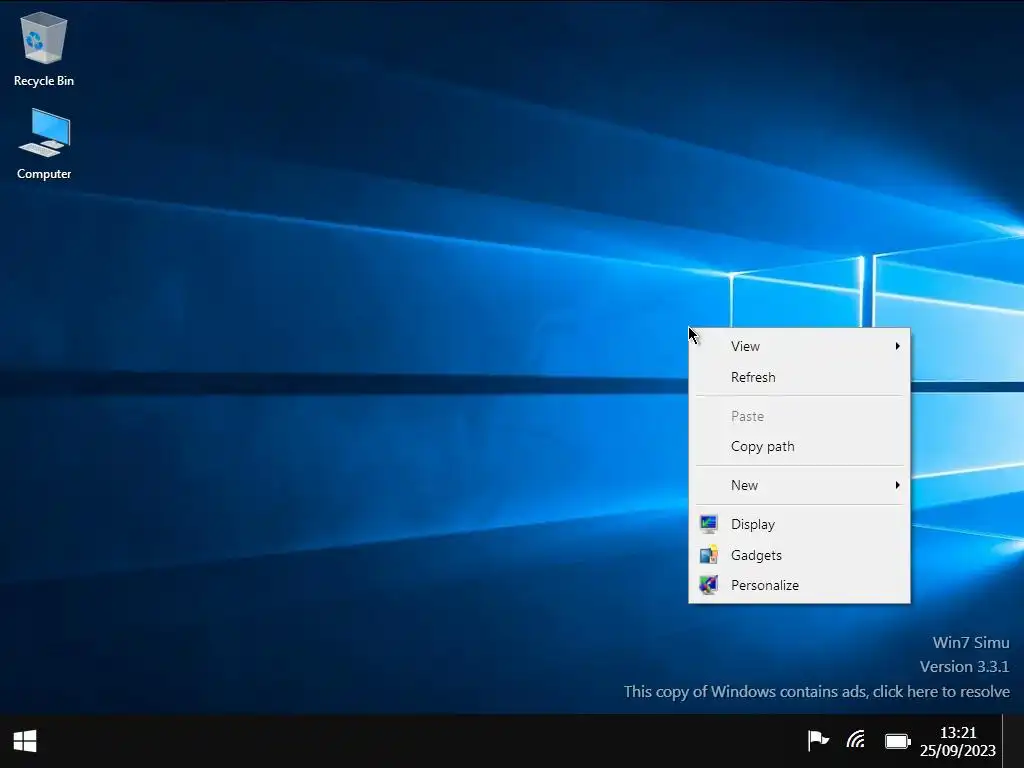The image size is (1024, 768).
Task: Click the ads notice link to resolve
Action: (816, 692)
